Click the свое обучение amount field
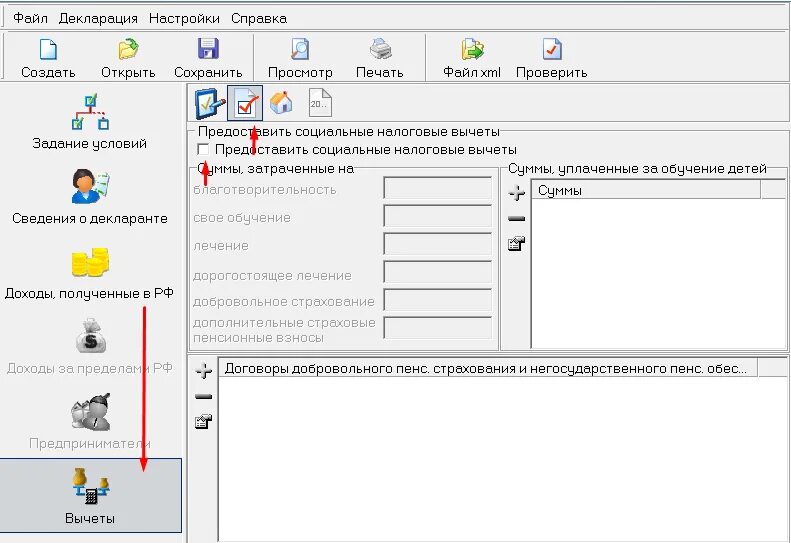This screenshot has height=543, width=791. coord(437,217)
